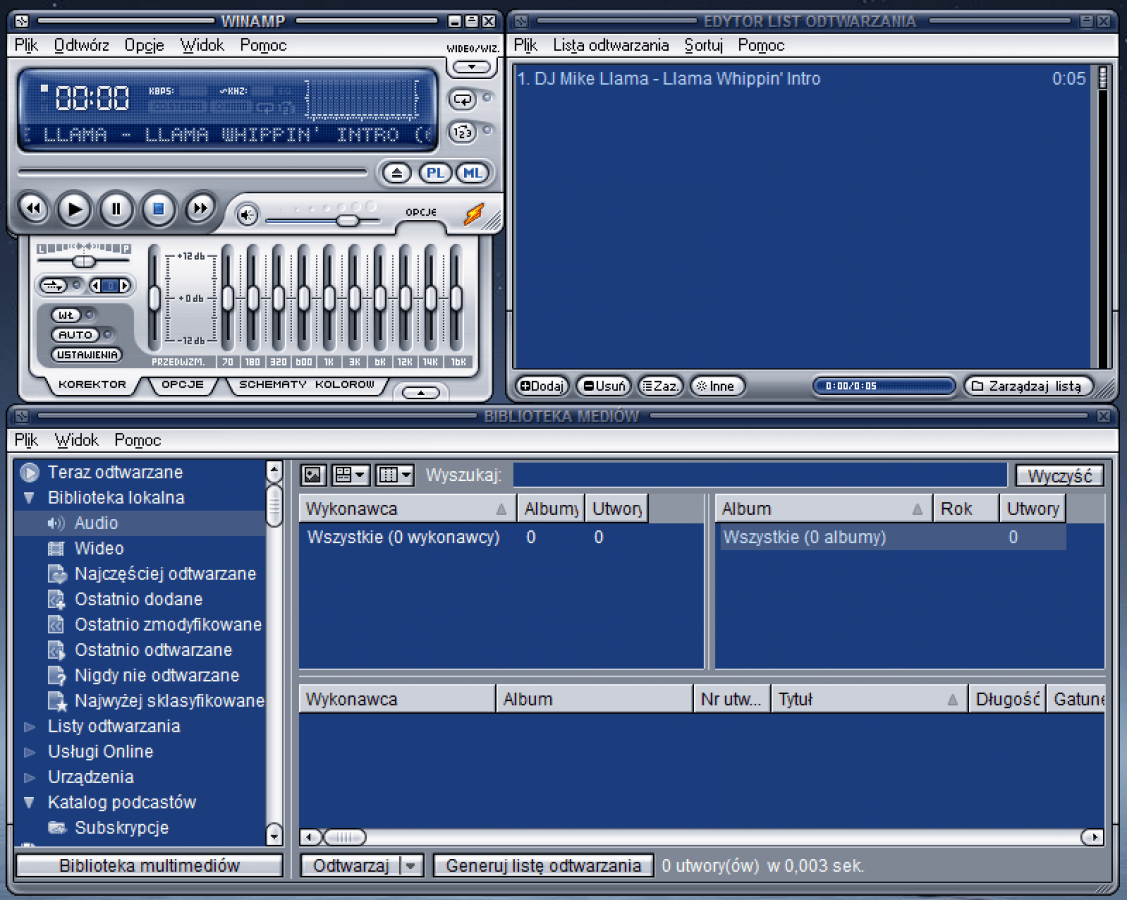Click the Najczęściej odtwarzane smart view icon
Viewport: 1127px width, 900px height.
(x=56, y=574)
